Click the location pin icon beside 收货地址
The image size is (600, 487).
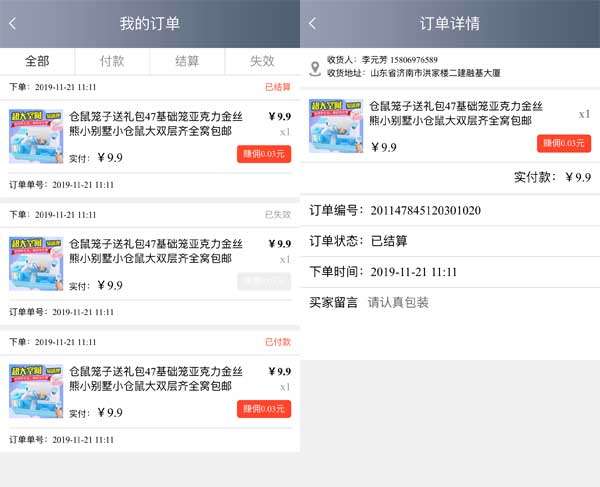coord(315,68)
